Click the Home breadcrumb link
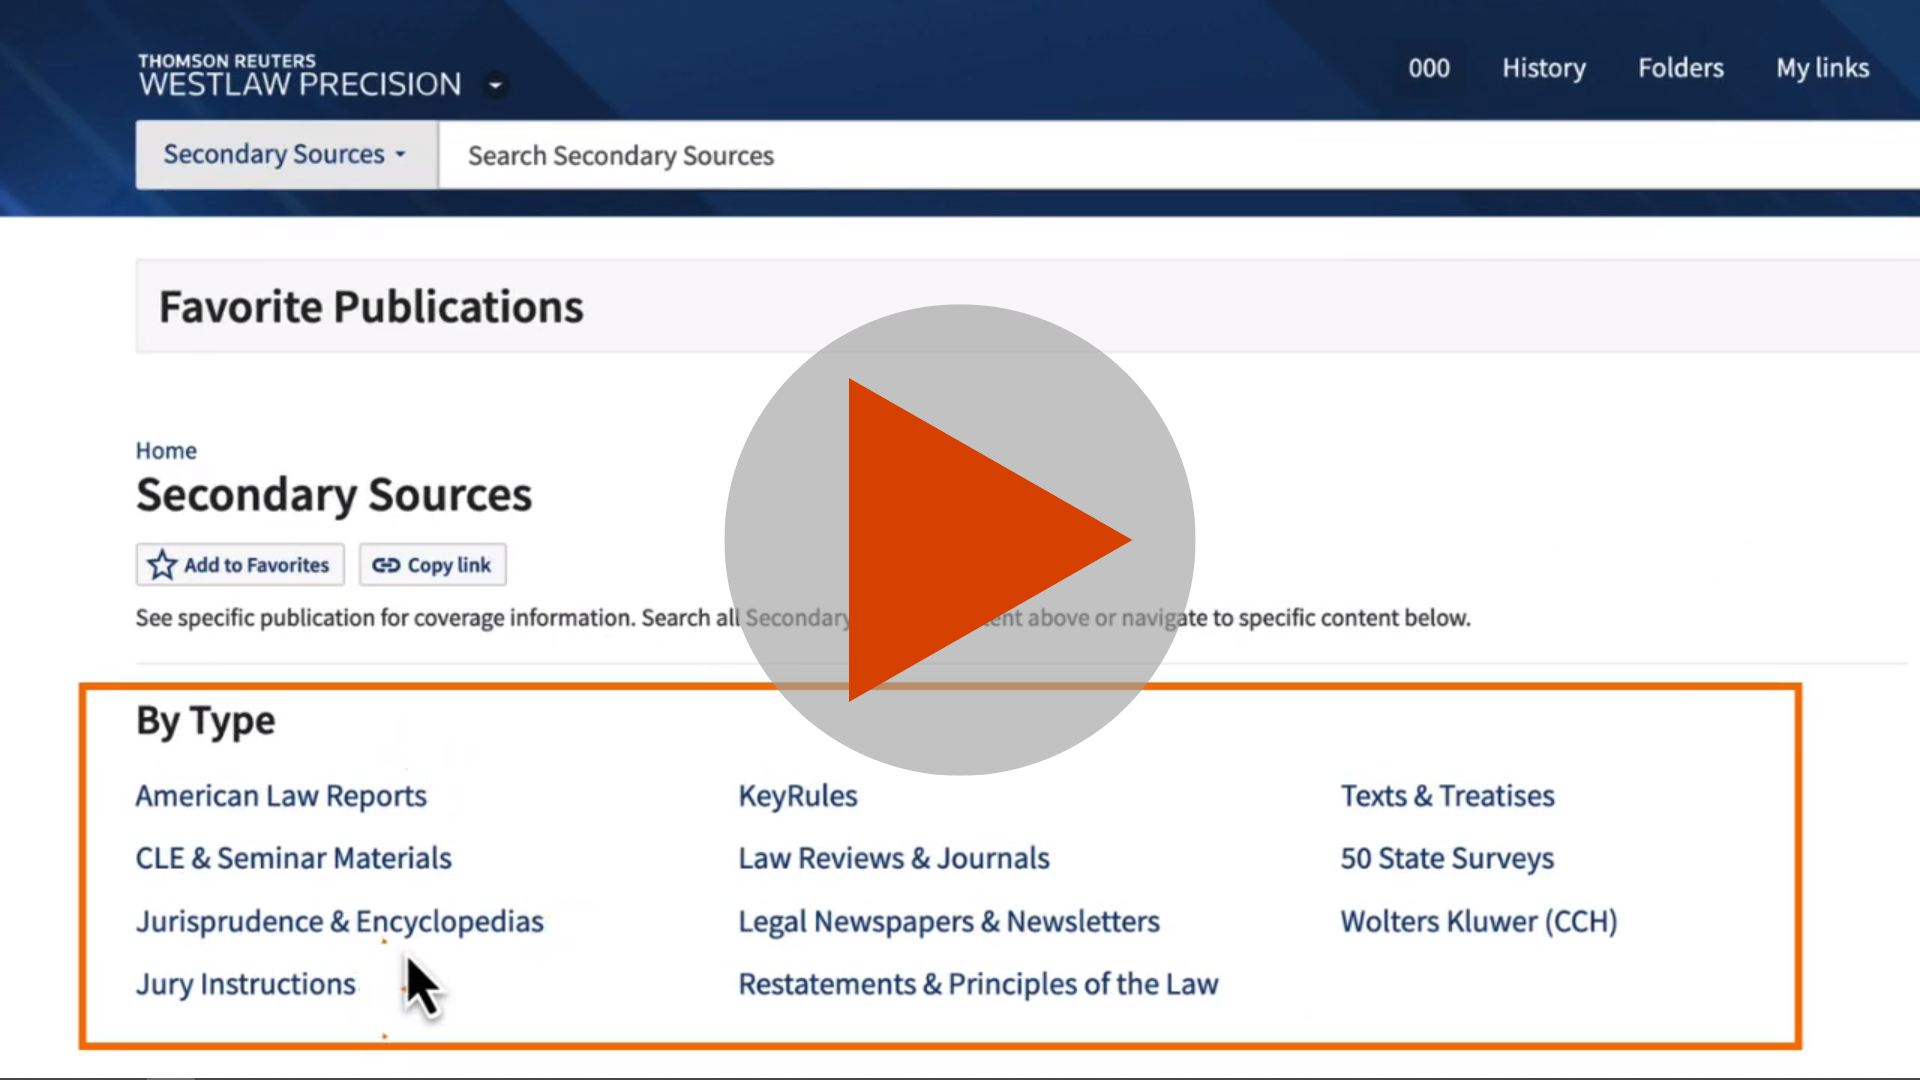The image size is (1920, 1080). tap(166, 450)
